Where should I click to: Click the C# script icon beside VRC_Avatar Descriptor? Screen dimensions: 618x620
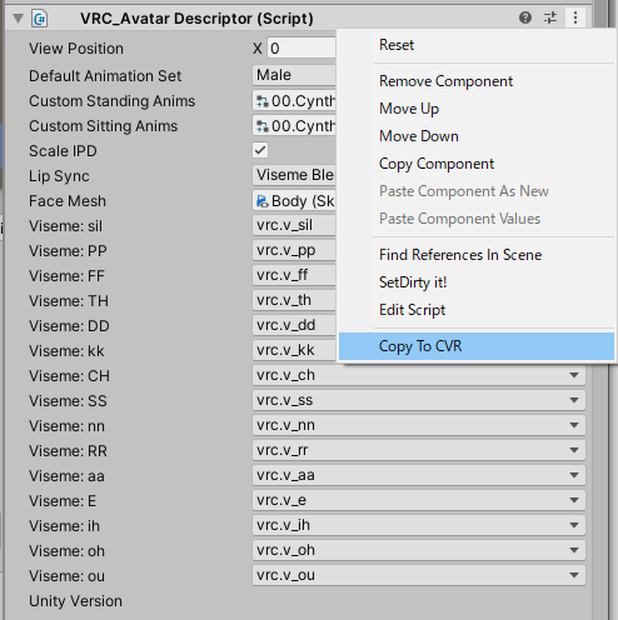(x=40, y=19)
